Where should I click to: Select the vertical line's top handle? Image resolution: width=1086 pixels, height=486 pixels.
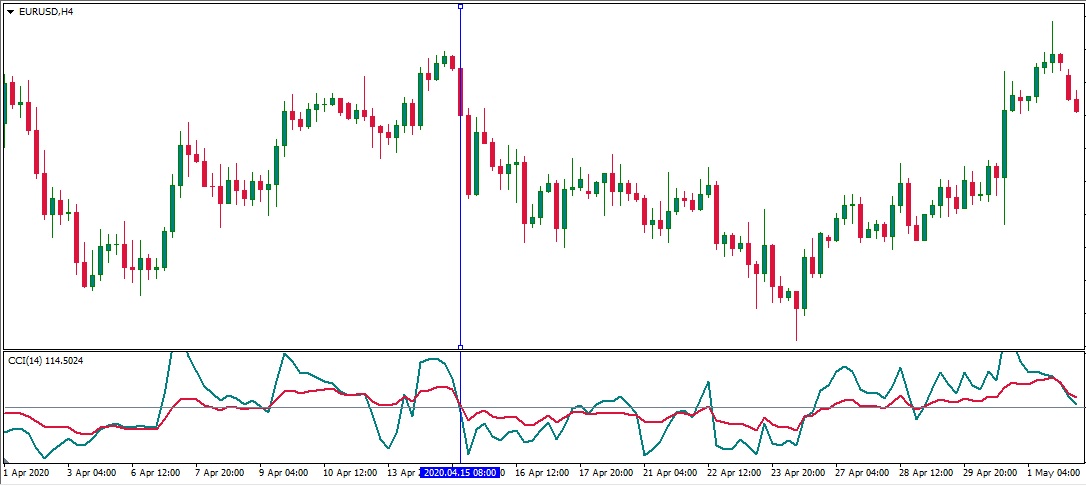pos(461,6)
